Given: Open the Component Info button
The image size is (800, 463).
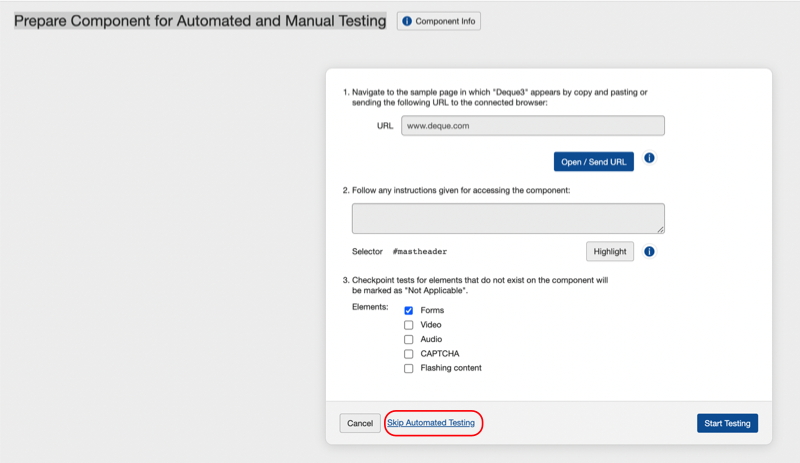Looking at the screenshot, I should [439, 21].
